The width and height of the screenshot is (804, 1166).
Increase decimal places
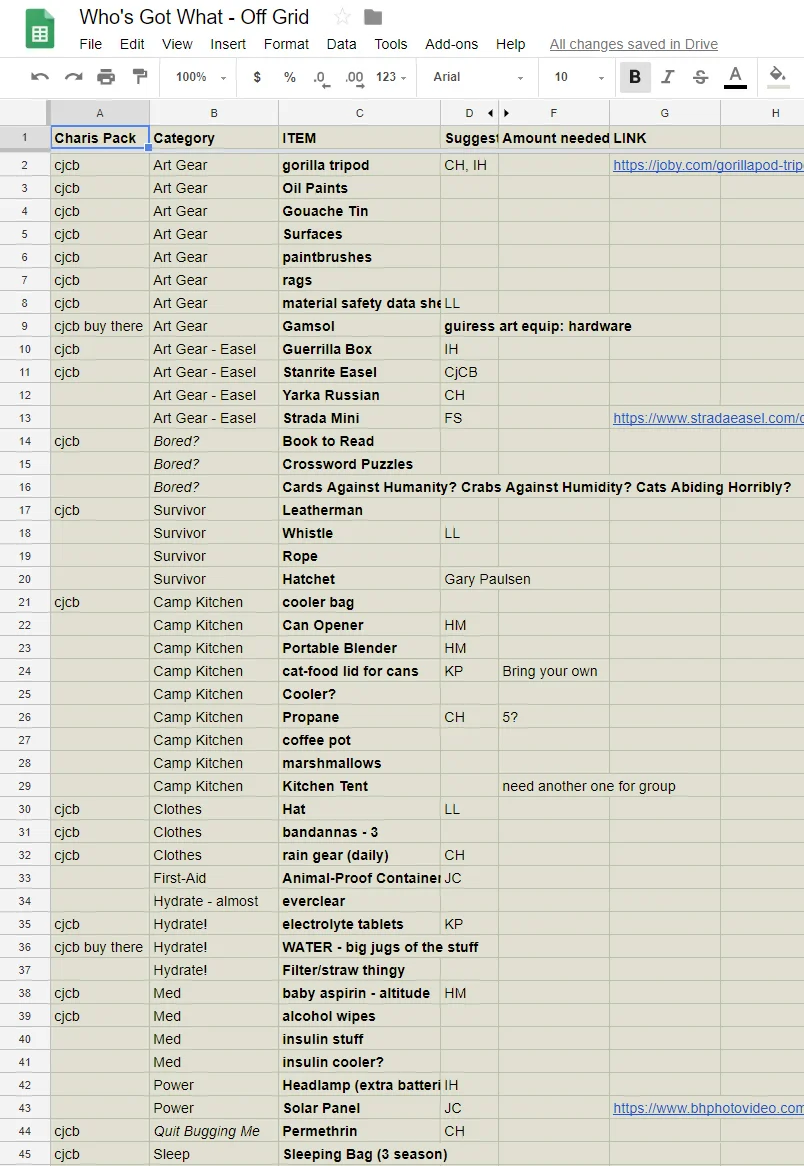point(355,78)
